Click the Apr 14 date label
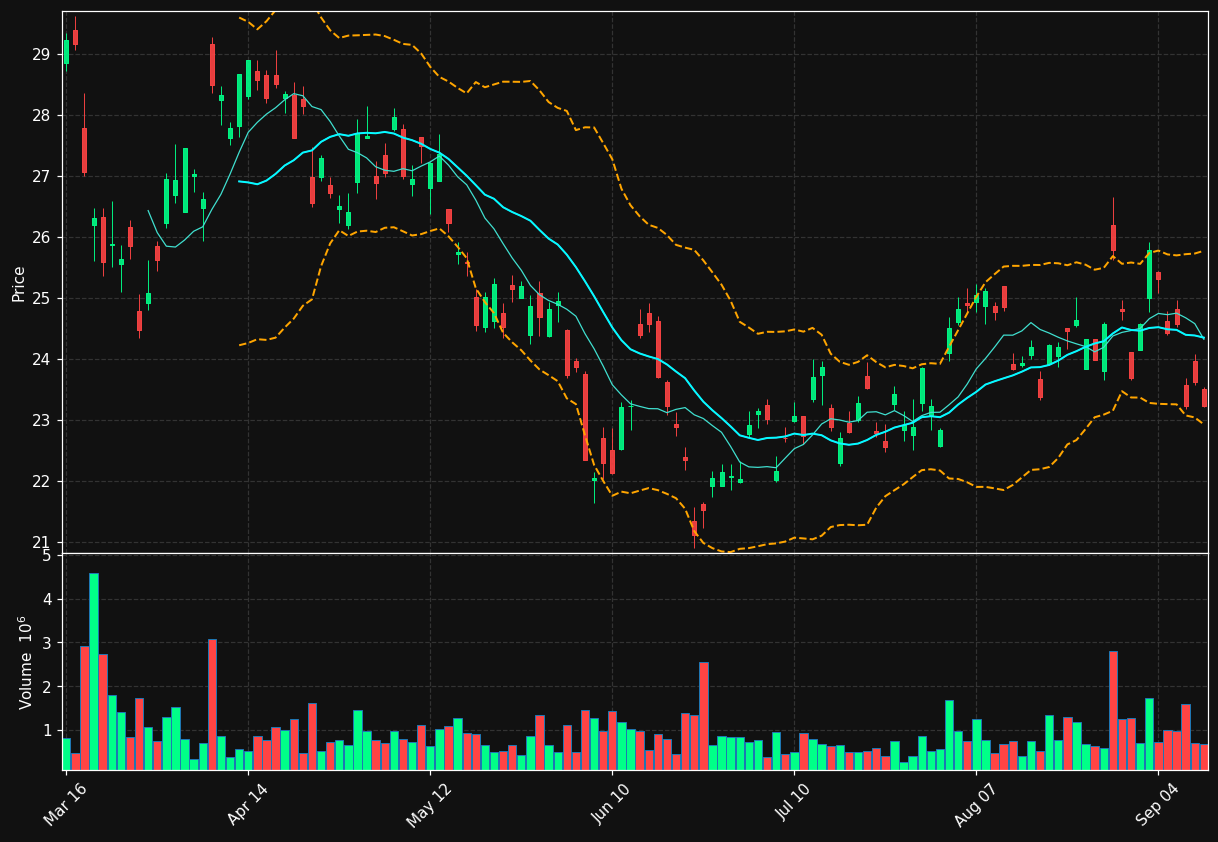1218x842 pixels. (246, 805)
